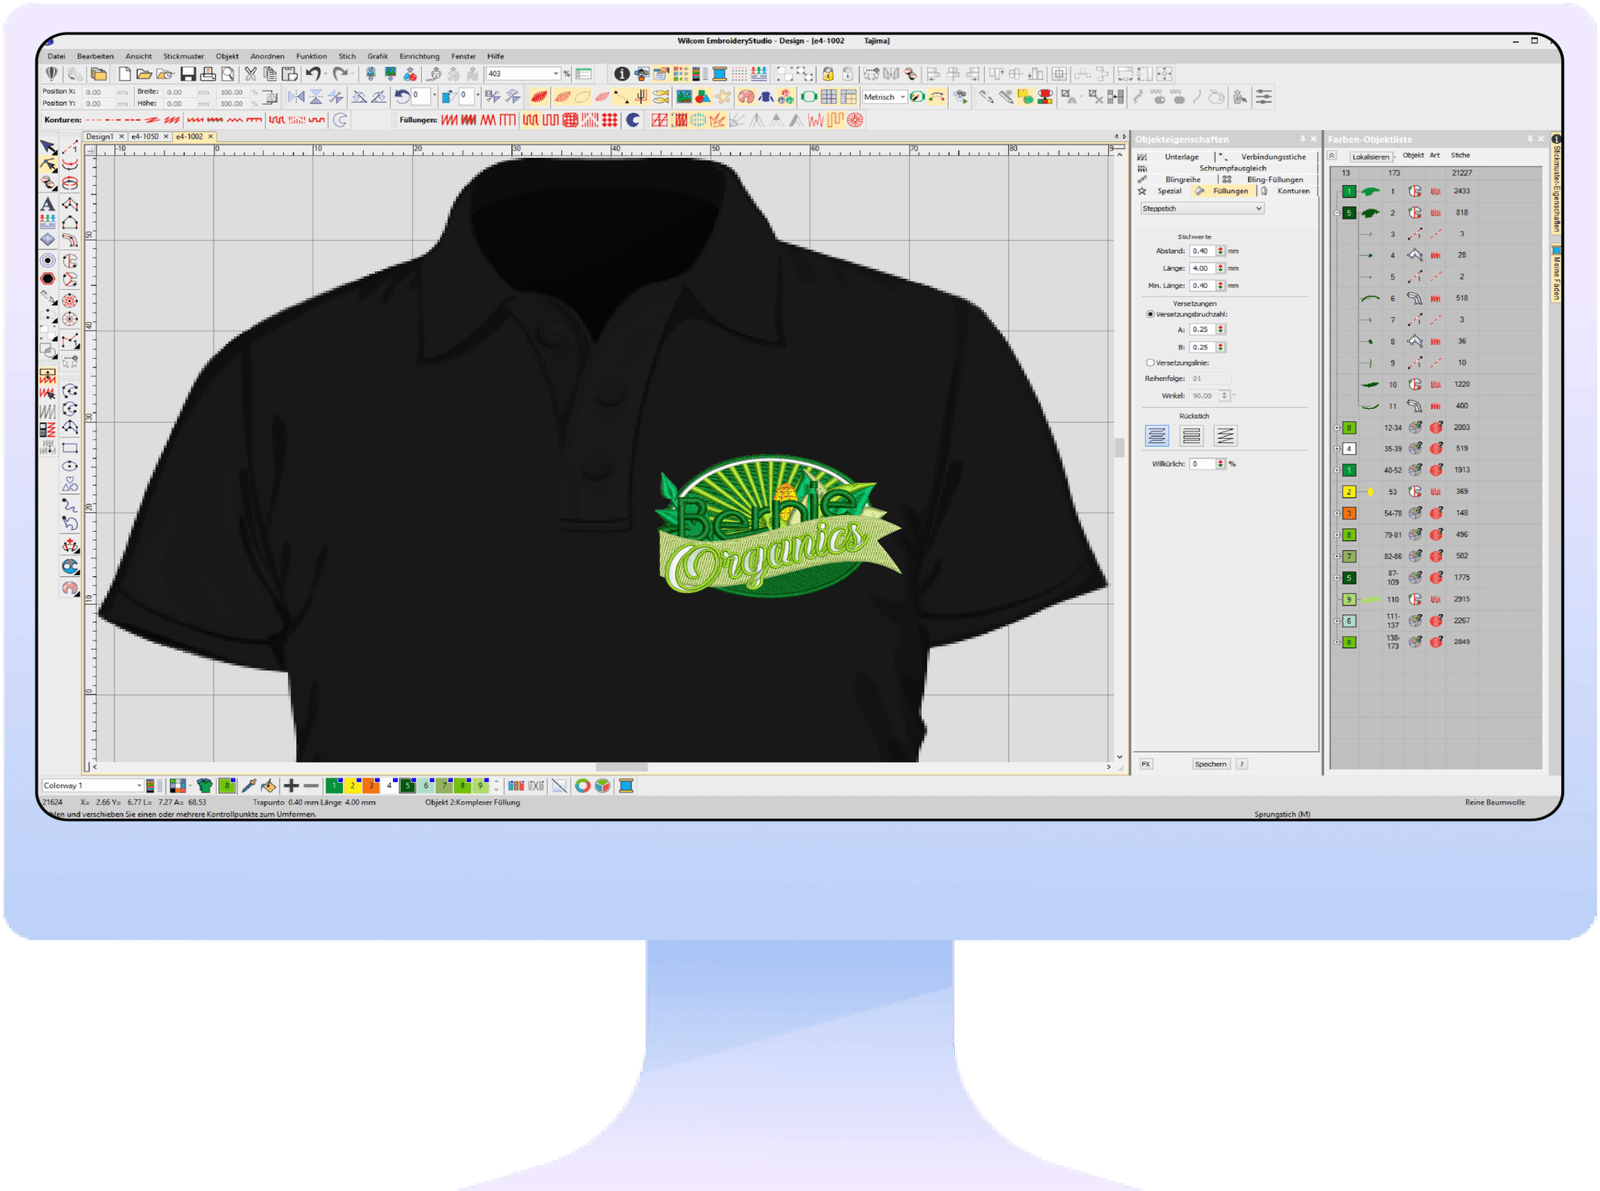Collapse all via the double-chevron button

coord(1332,155)
